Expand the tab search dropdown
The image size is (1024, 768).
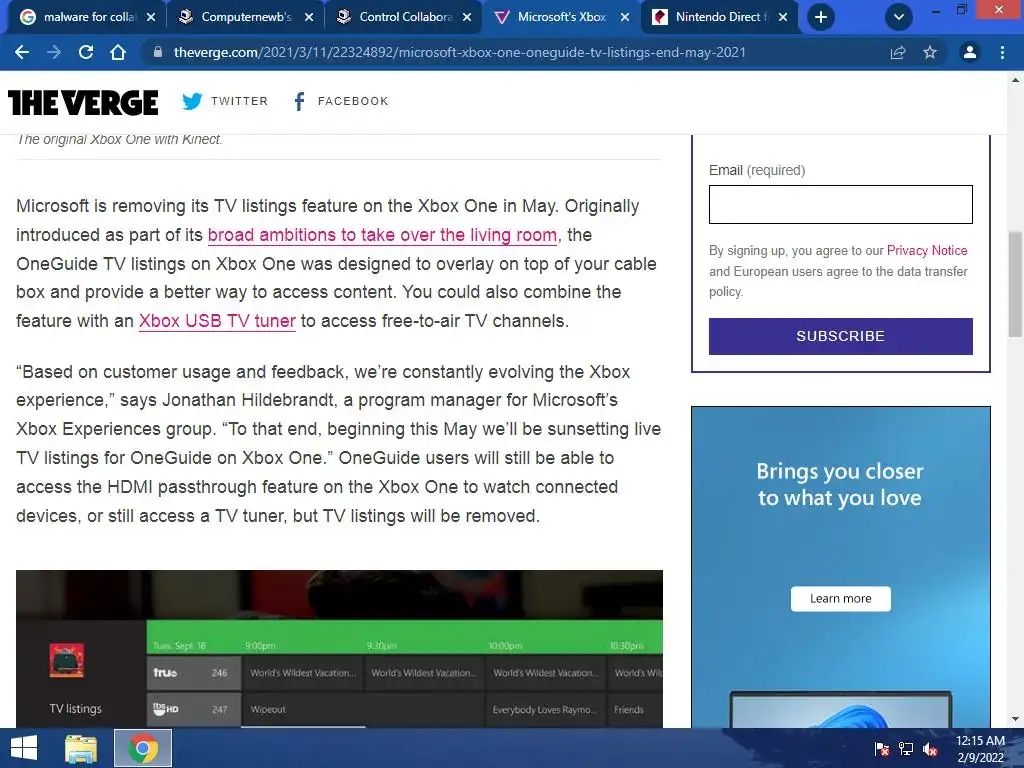tap(899, 17)
